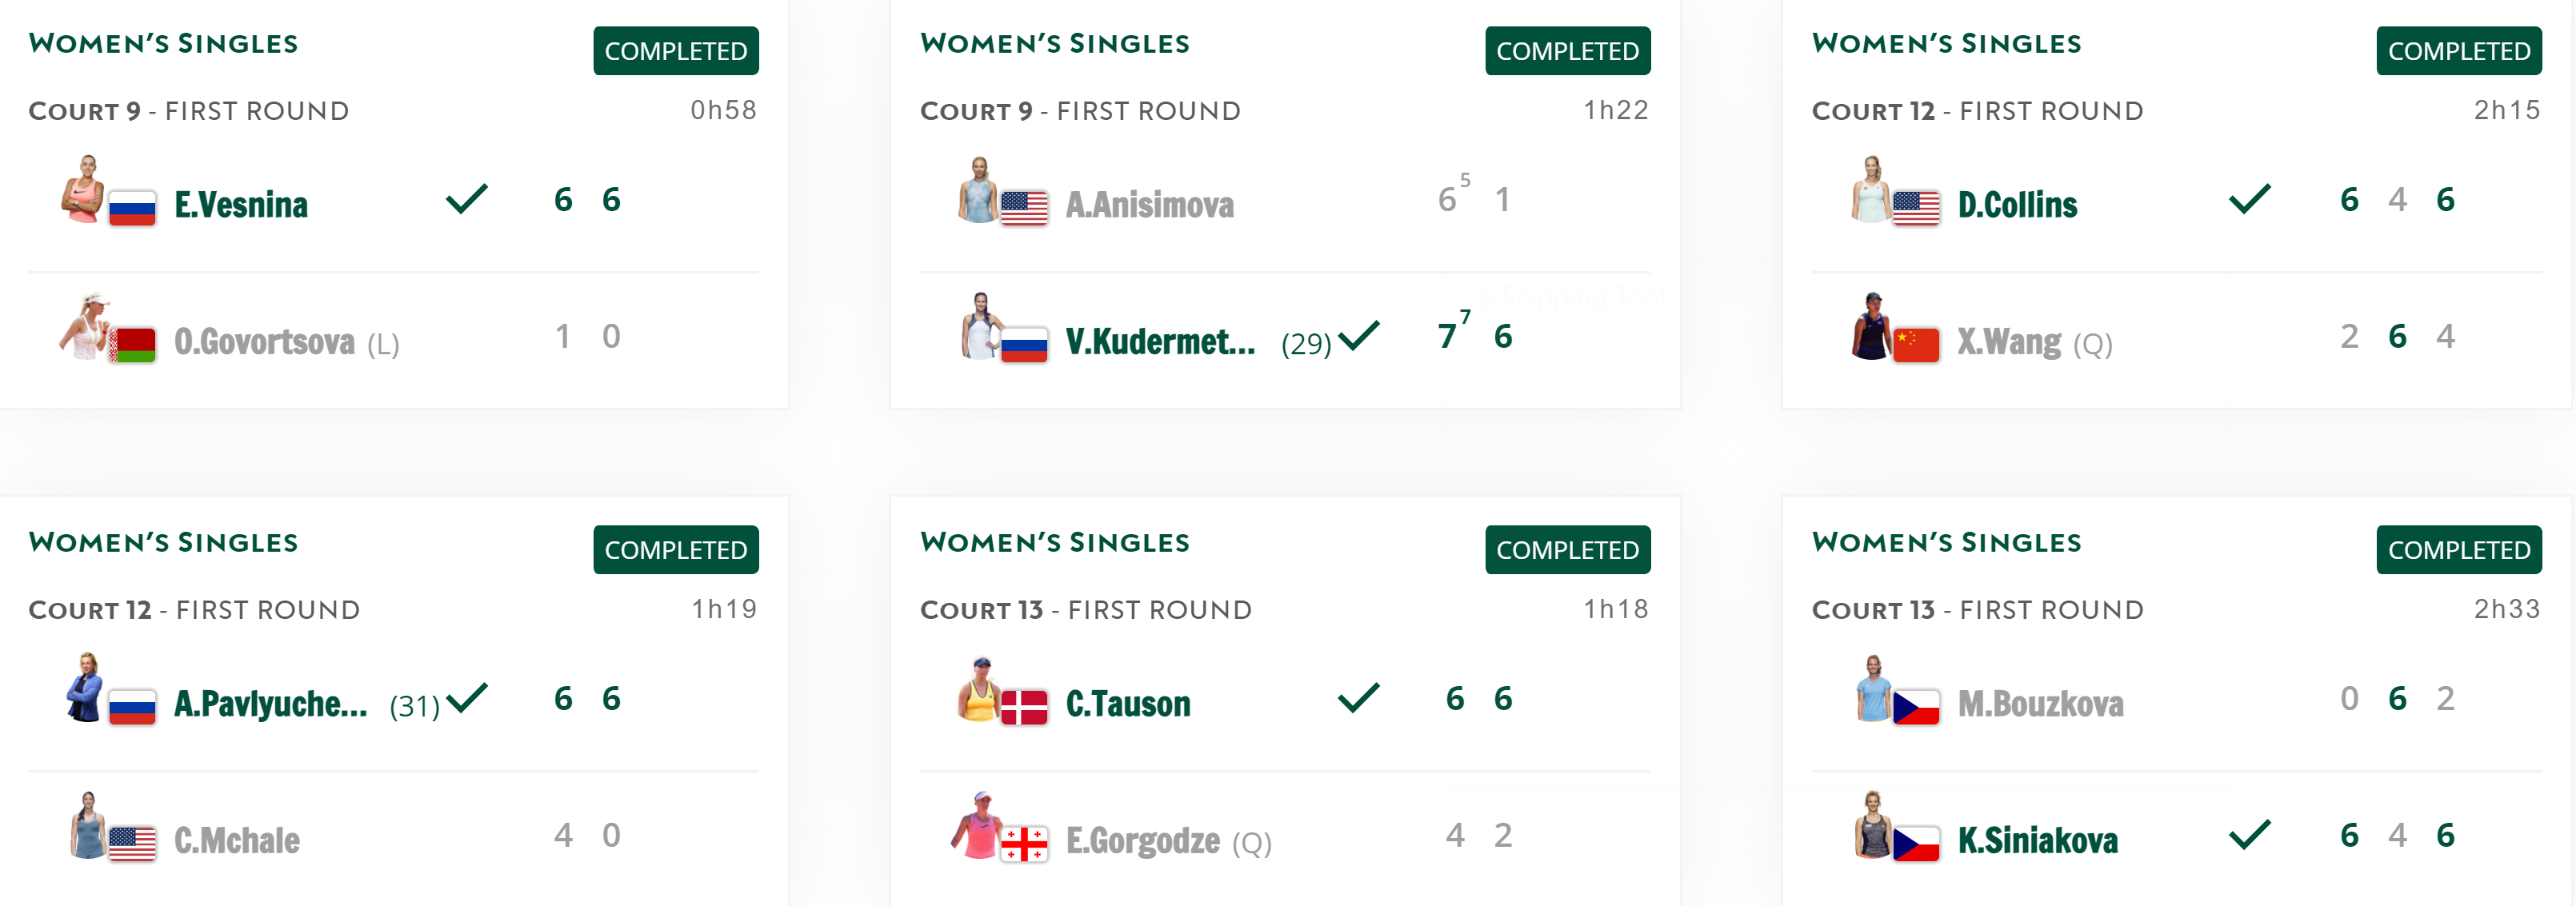Click the Georgia flag beside E.Gorgodze
The width and height of the screenshot is (2576, 906).
tap(1024, 844)
